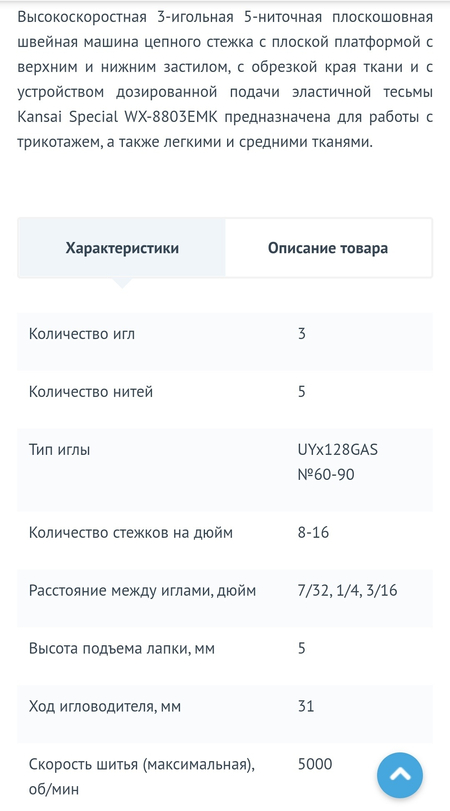Click the needle count value 3
This screenshot has width=450, height=811.
302,334
